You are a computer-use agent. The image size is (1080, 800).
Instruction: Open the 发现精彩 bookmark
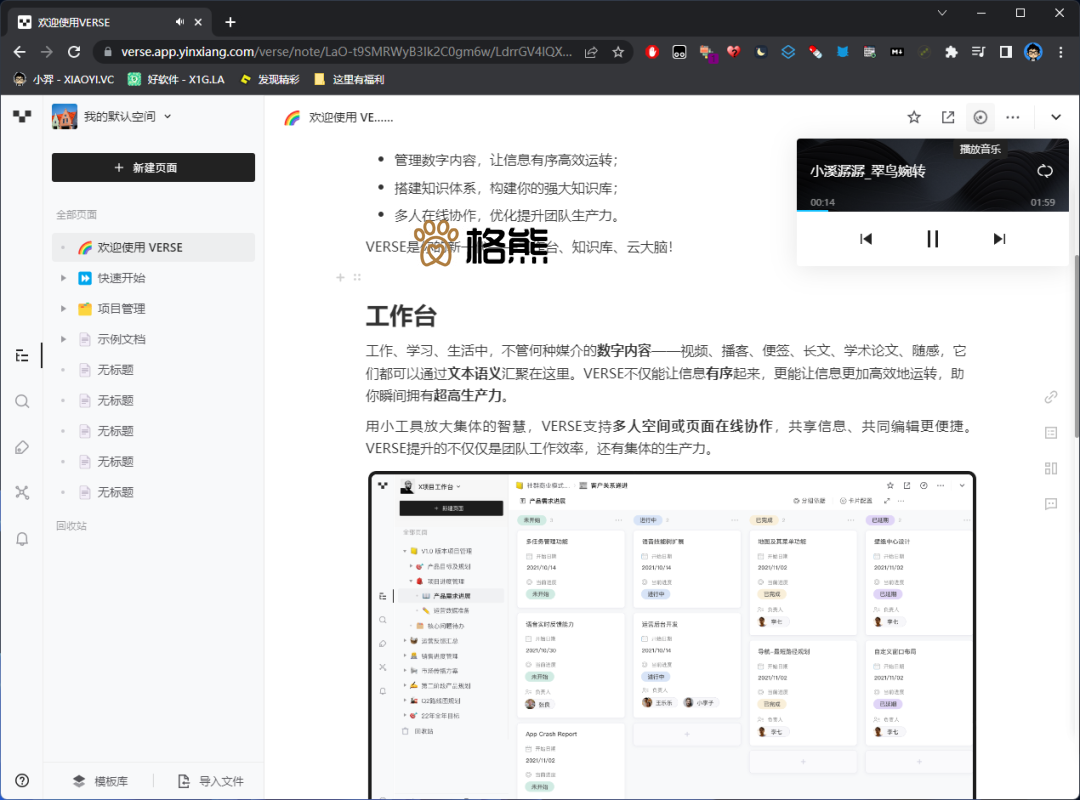coord(269,79)
